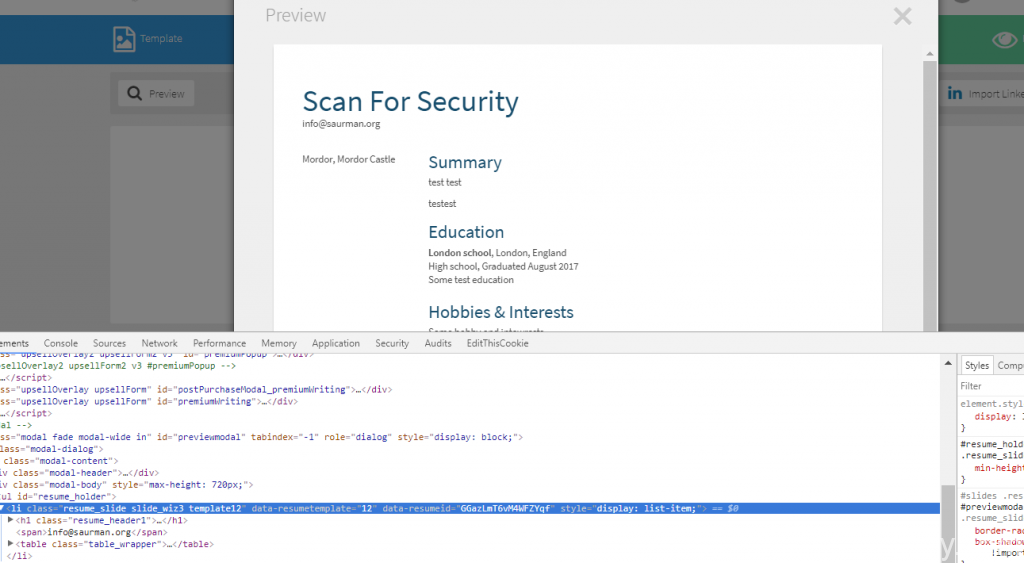Image resolution: width=1024 pixels, height=563 pixels.
Task: Click the modal scrollbar up arrow
Action: click(x=930, y=54)
